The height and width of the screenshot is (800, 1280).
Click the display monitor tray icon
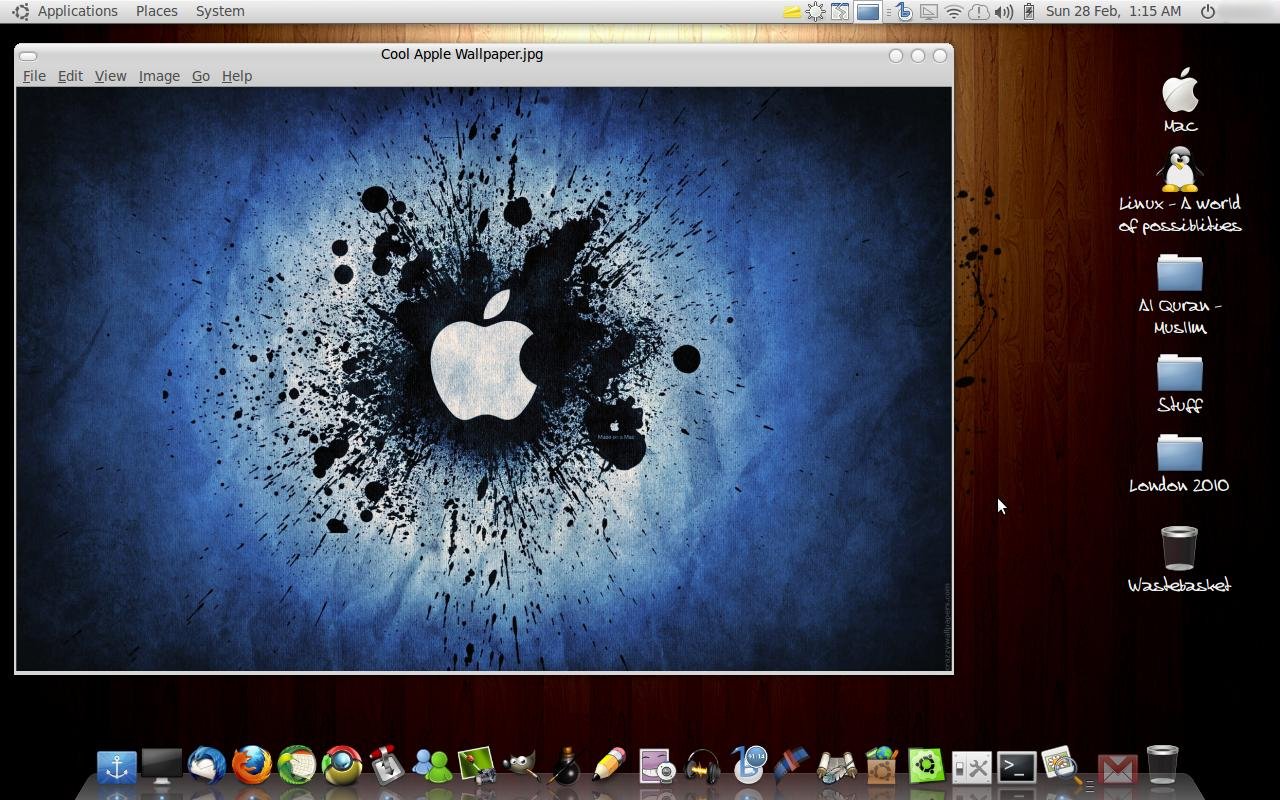coord(929,12)
